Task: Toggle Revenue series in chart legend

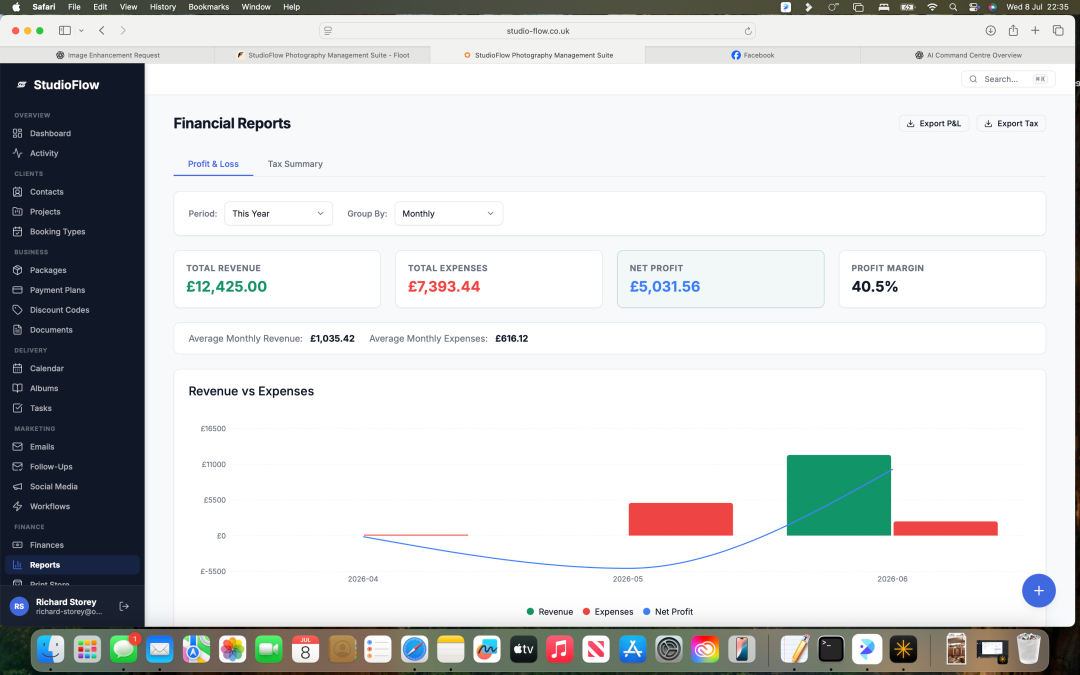Action: pyautogui.click(x=550, y=612)
